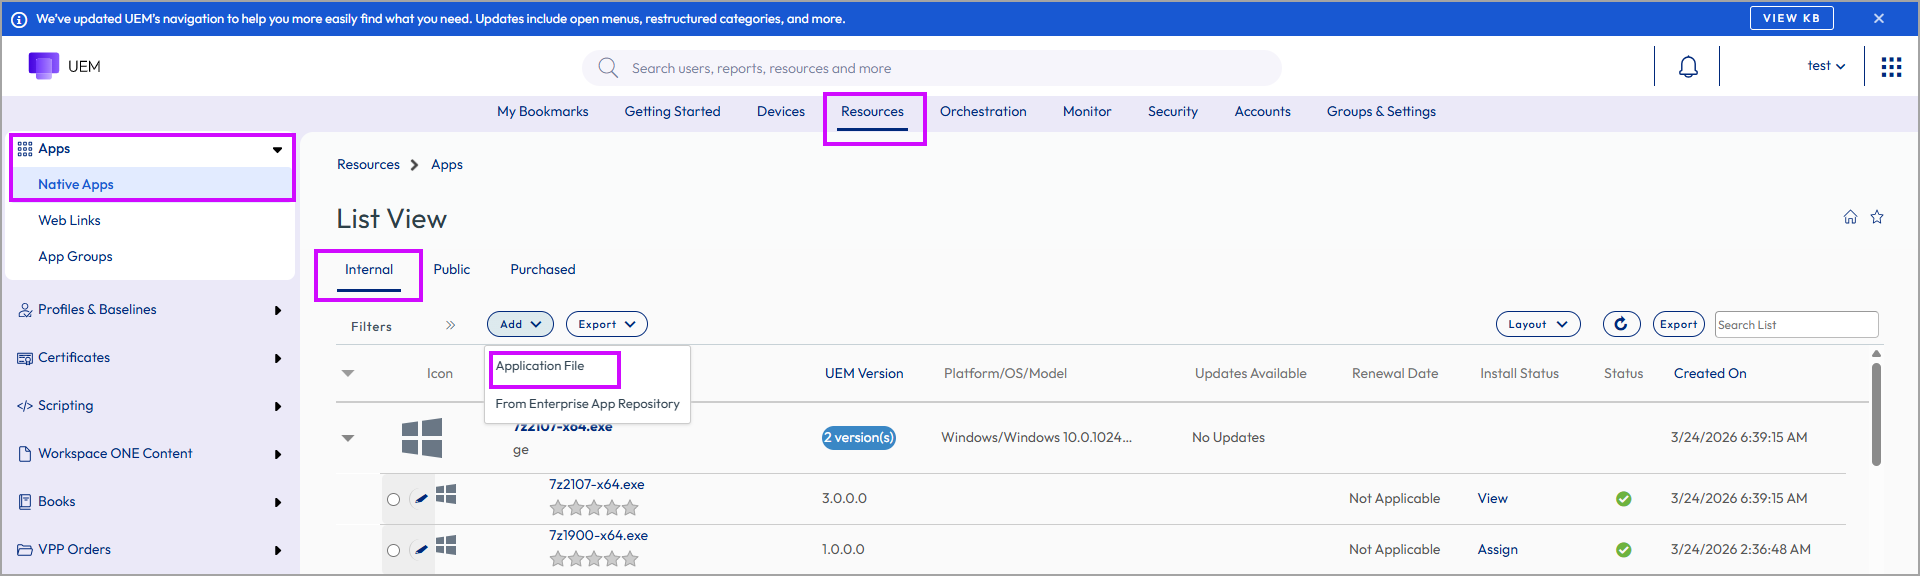This screenshot has height=576, width=1920.
Task: Expand Certificates section arrow
Action: pos(278,358)
